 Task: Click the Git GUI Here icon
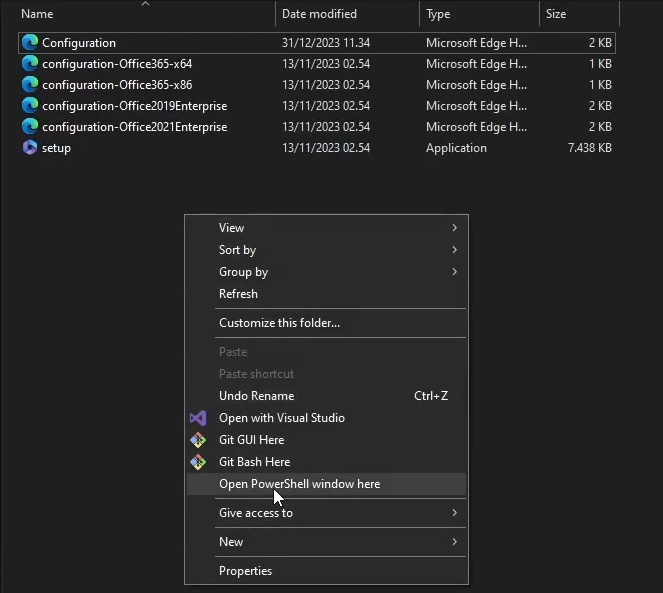coord(198,440)
